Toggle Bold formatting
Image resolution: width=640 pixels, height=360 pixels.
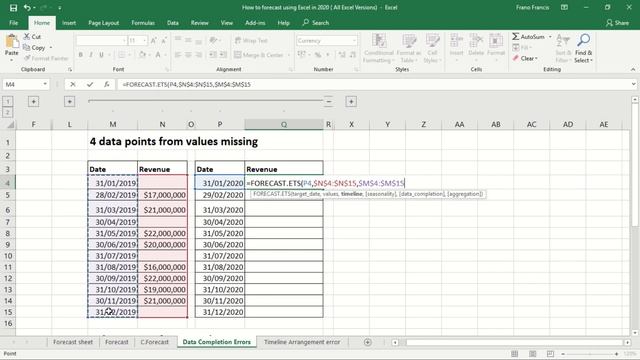click(81, 55)
